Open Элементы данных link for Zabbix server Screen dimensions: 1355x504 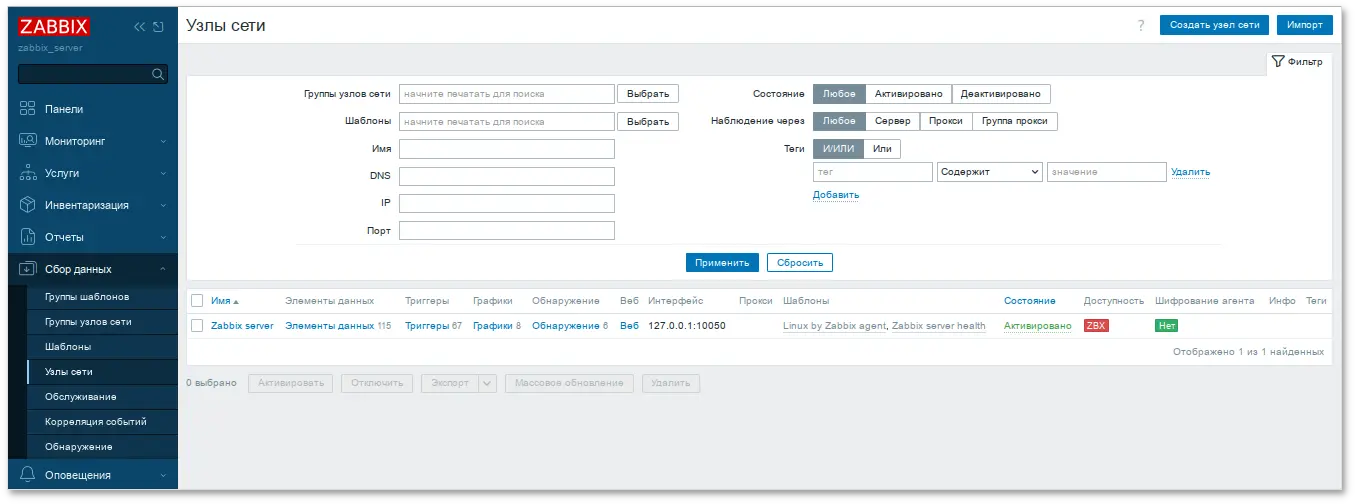pyautogui.click(x=330, y=326)
